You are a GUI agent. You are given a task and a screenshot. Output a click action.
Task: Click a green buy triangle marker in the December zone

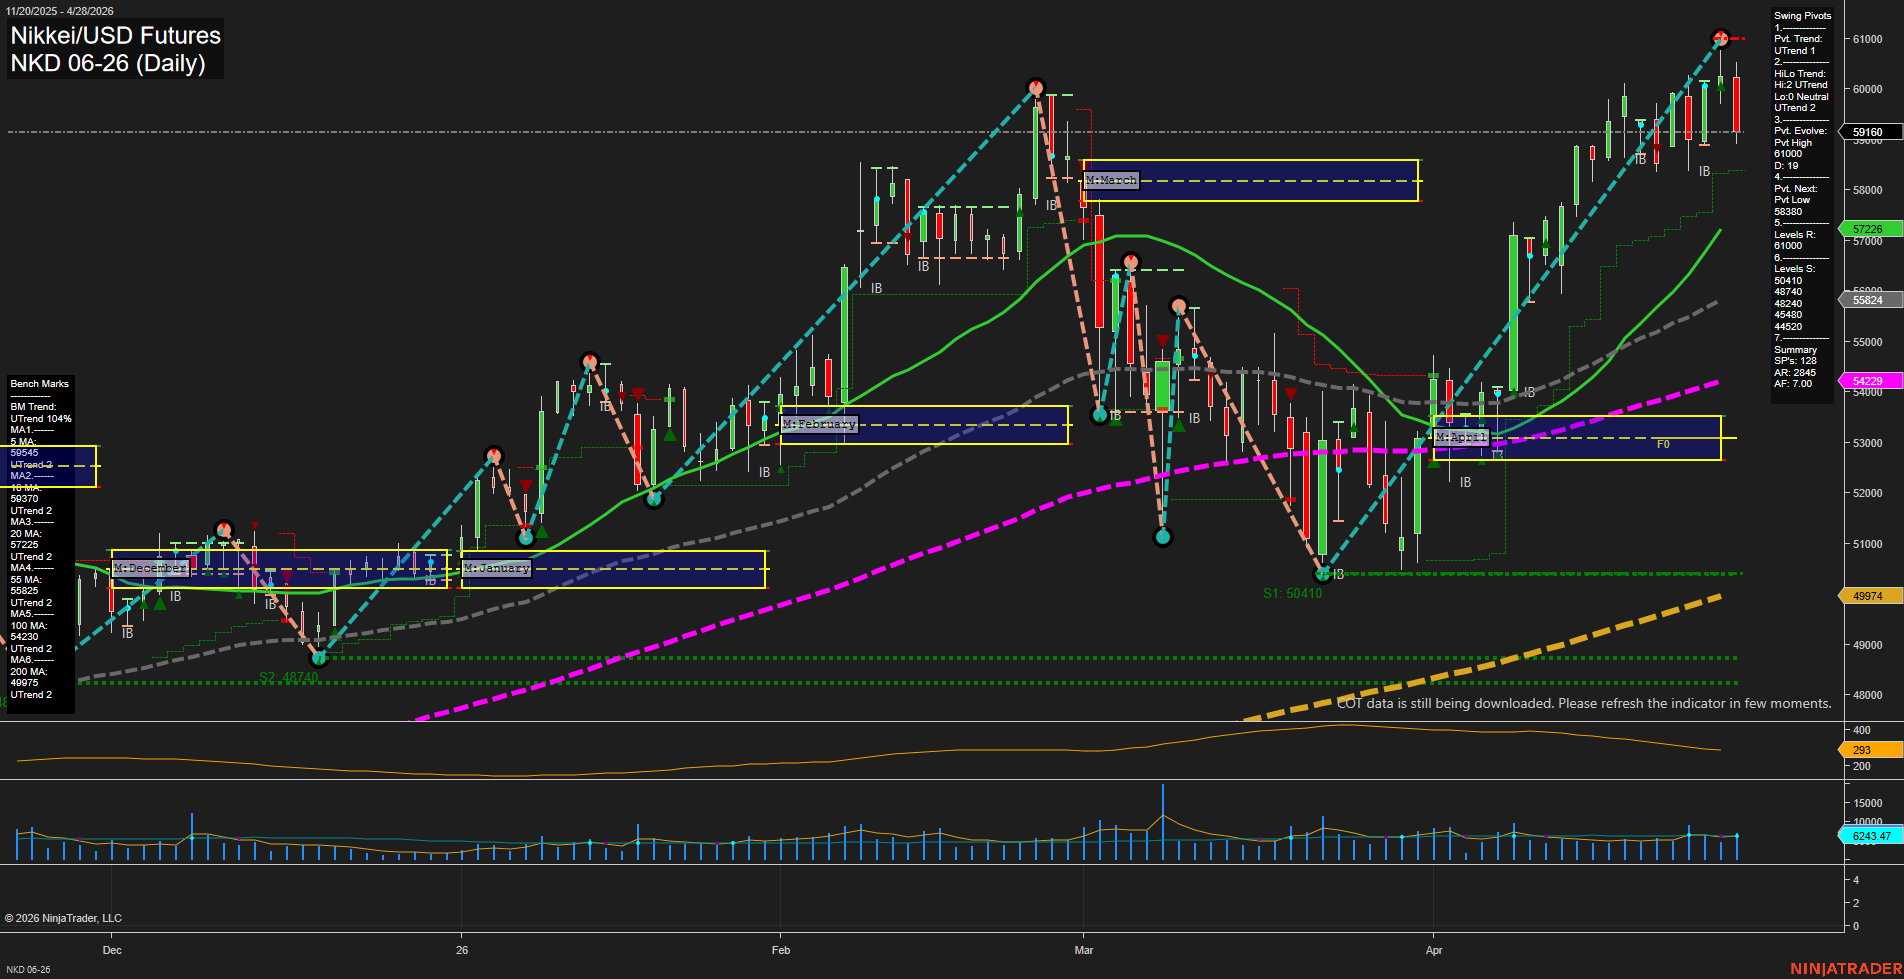click(158, 605)
